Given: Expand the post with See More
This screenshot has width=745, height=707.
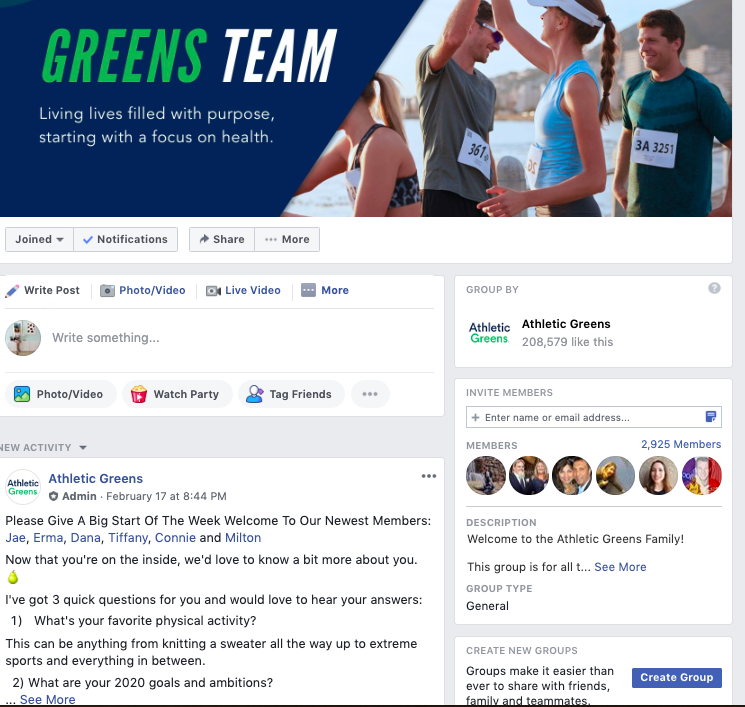Looking at the screenshot, I should click(48, 699).
